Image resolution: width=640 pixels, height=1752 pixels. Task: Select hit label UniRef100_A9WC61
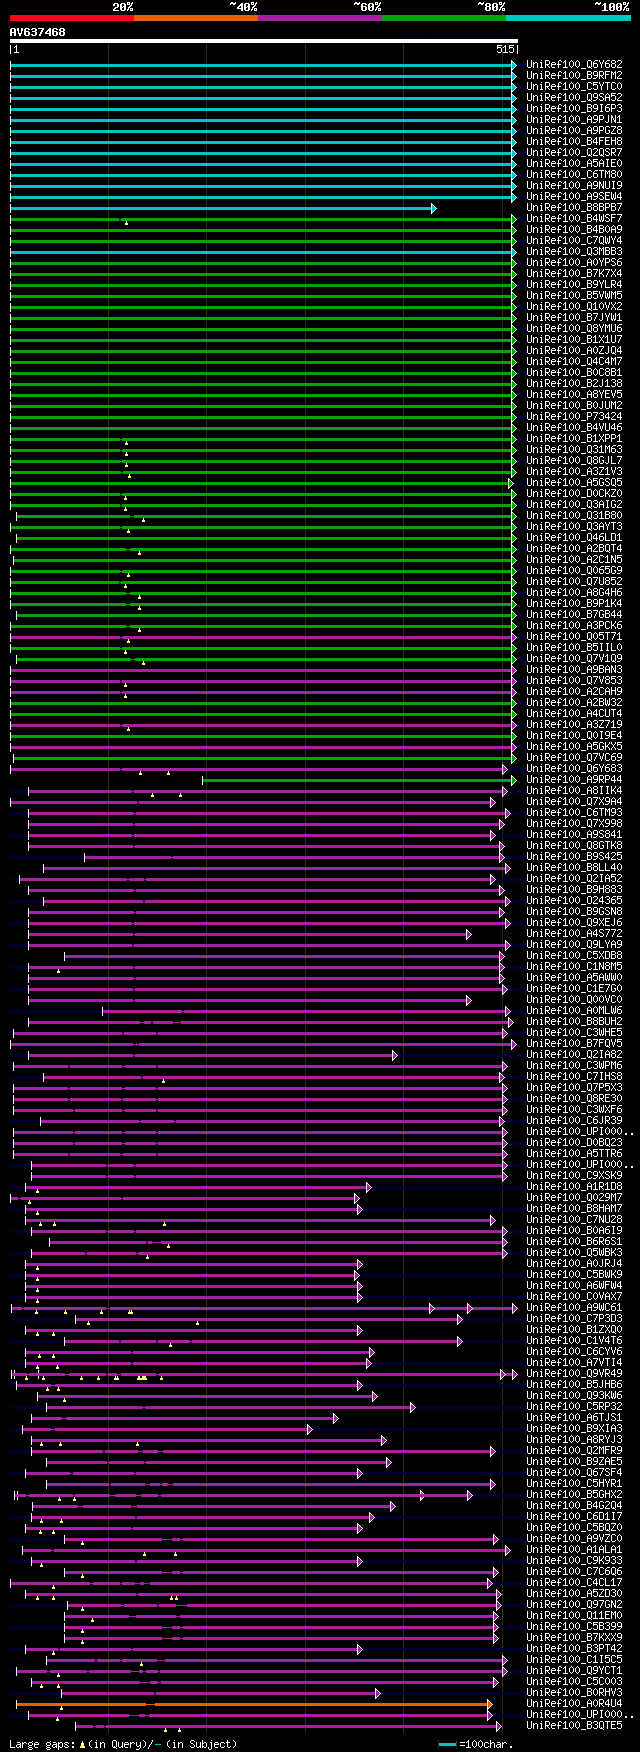[574, 1308]
